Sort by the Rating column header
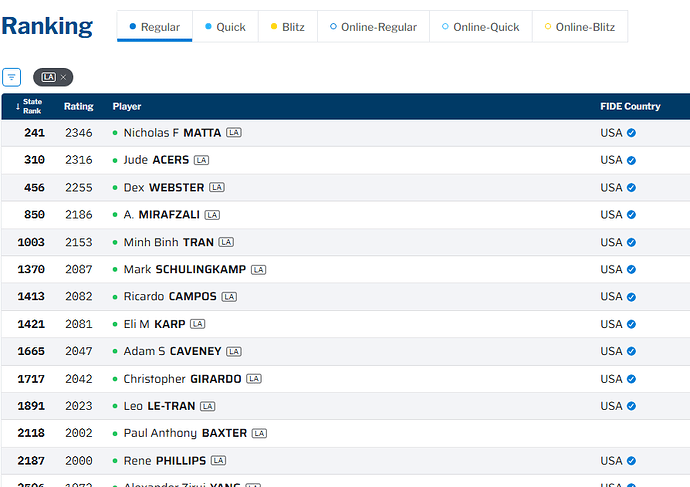Image resolution: width=690 pixels, height=487 pixels. [x=79, y=106]
